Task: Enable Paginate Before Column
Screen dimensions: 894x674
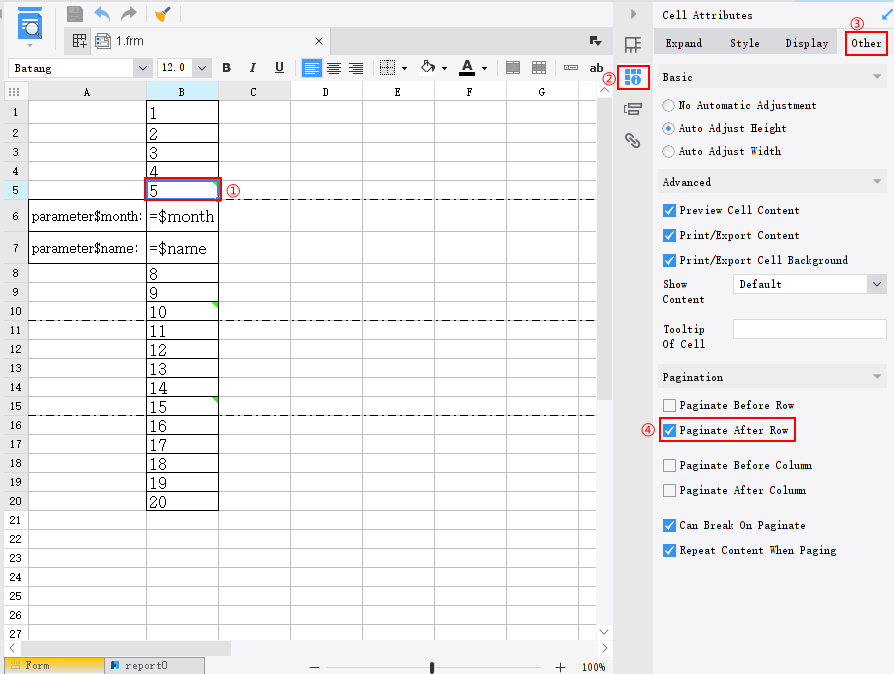Action: click(669, 464)
